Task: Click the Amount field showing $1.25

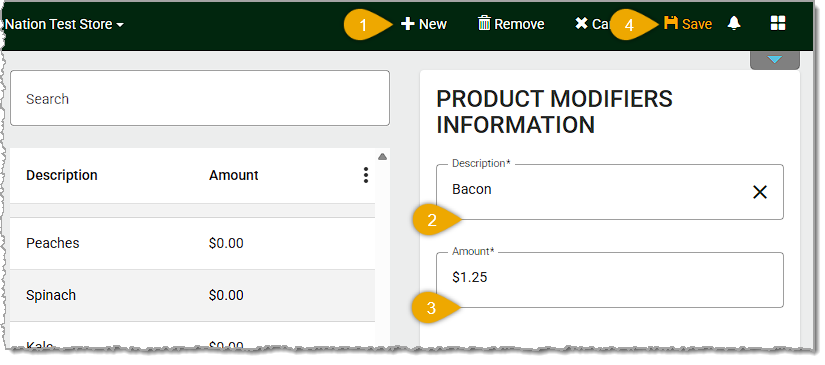Action: point(610,280)
